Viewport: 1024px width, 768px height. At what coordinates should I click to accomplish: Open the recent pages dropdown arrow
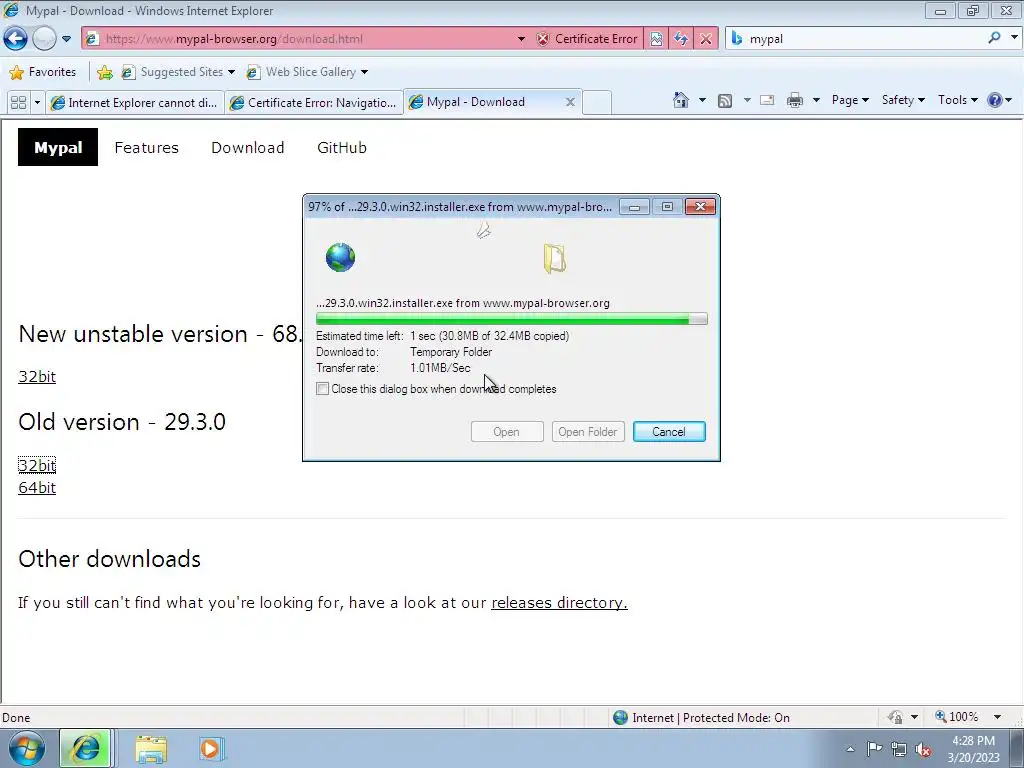tap(66, 39)
